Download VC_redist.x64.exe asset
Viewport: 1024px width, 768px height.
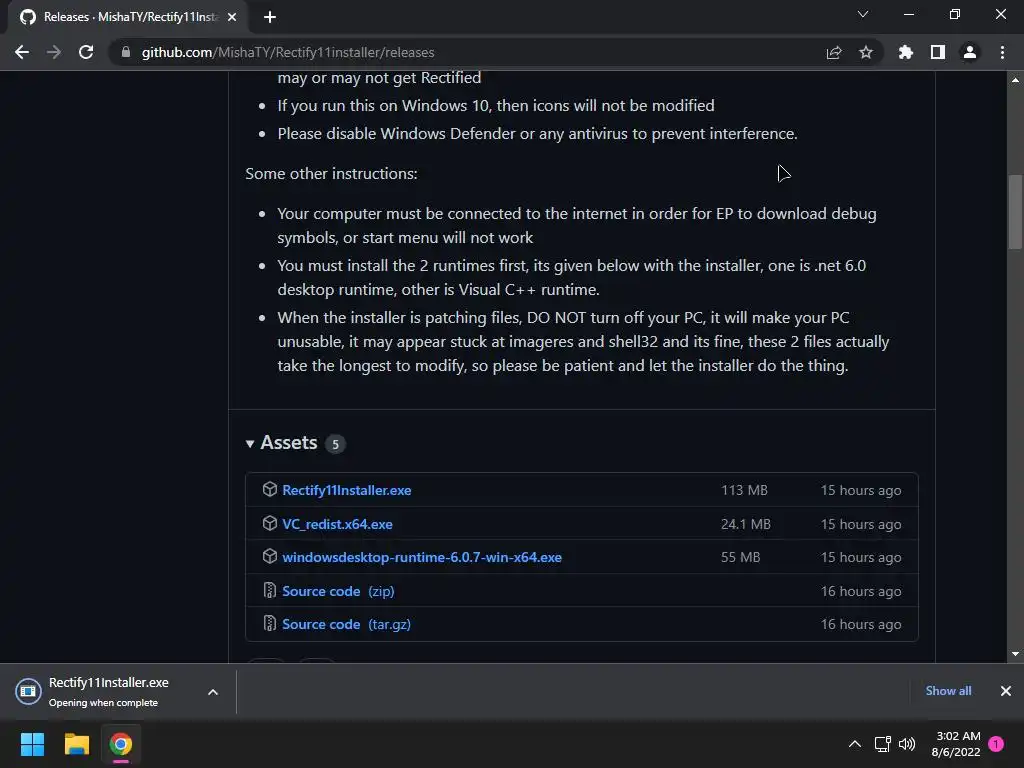point(337,524)
